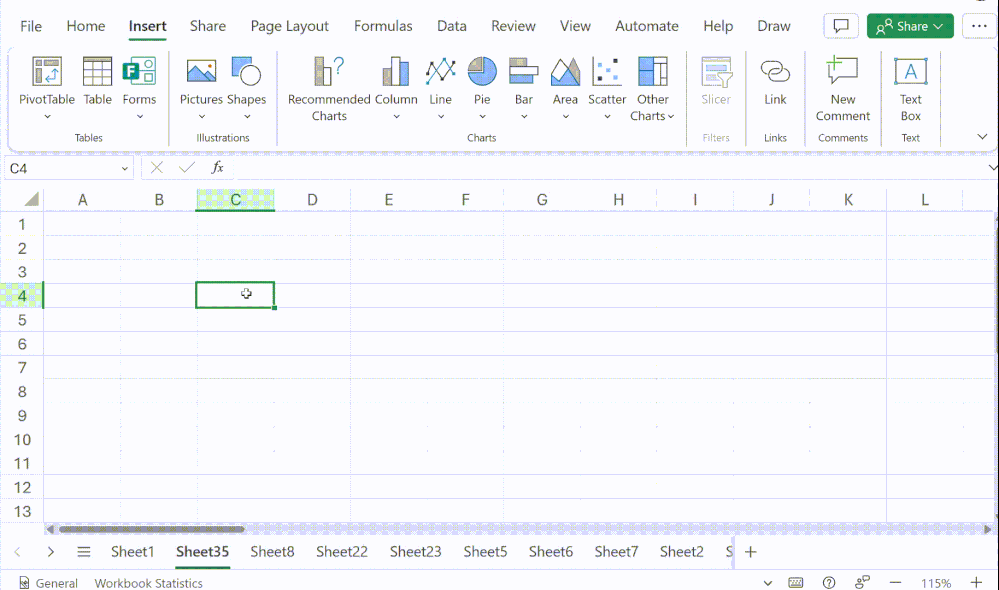Click the insert function fx icon

[217, 168]
